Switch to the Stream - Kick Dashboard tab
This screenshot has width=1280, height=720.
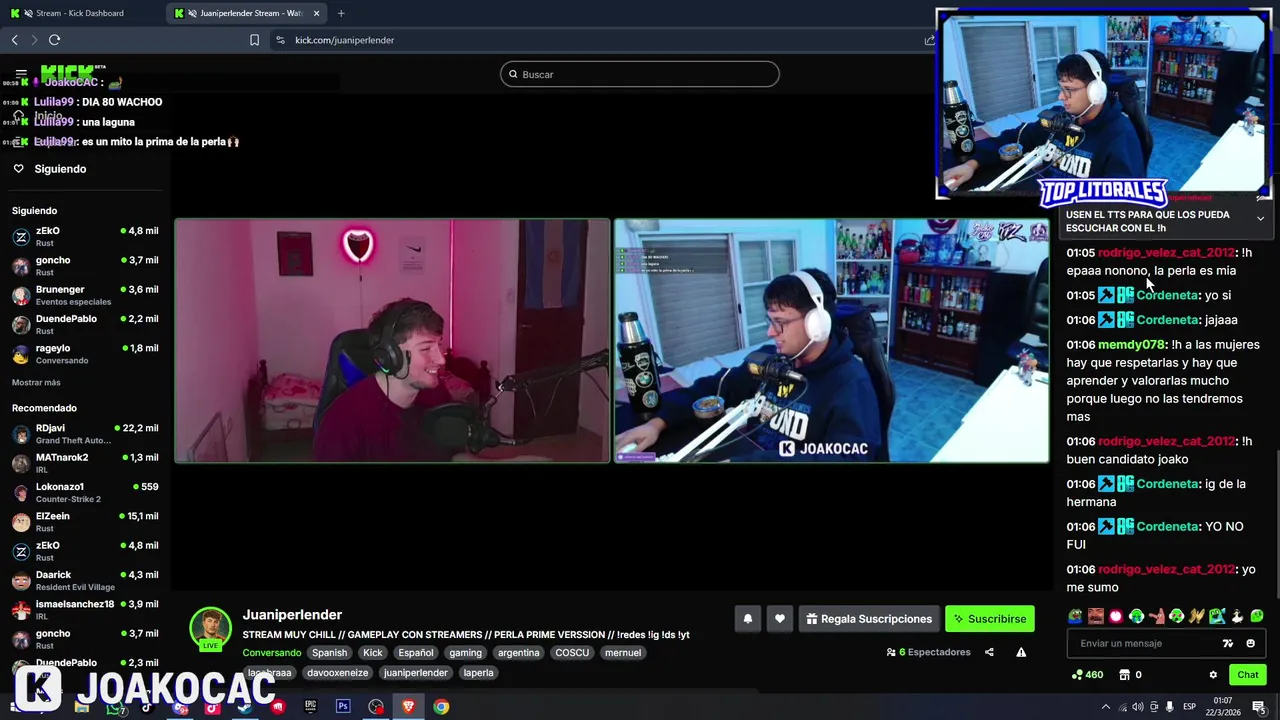(80, 13)
